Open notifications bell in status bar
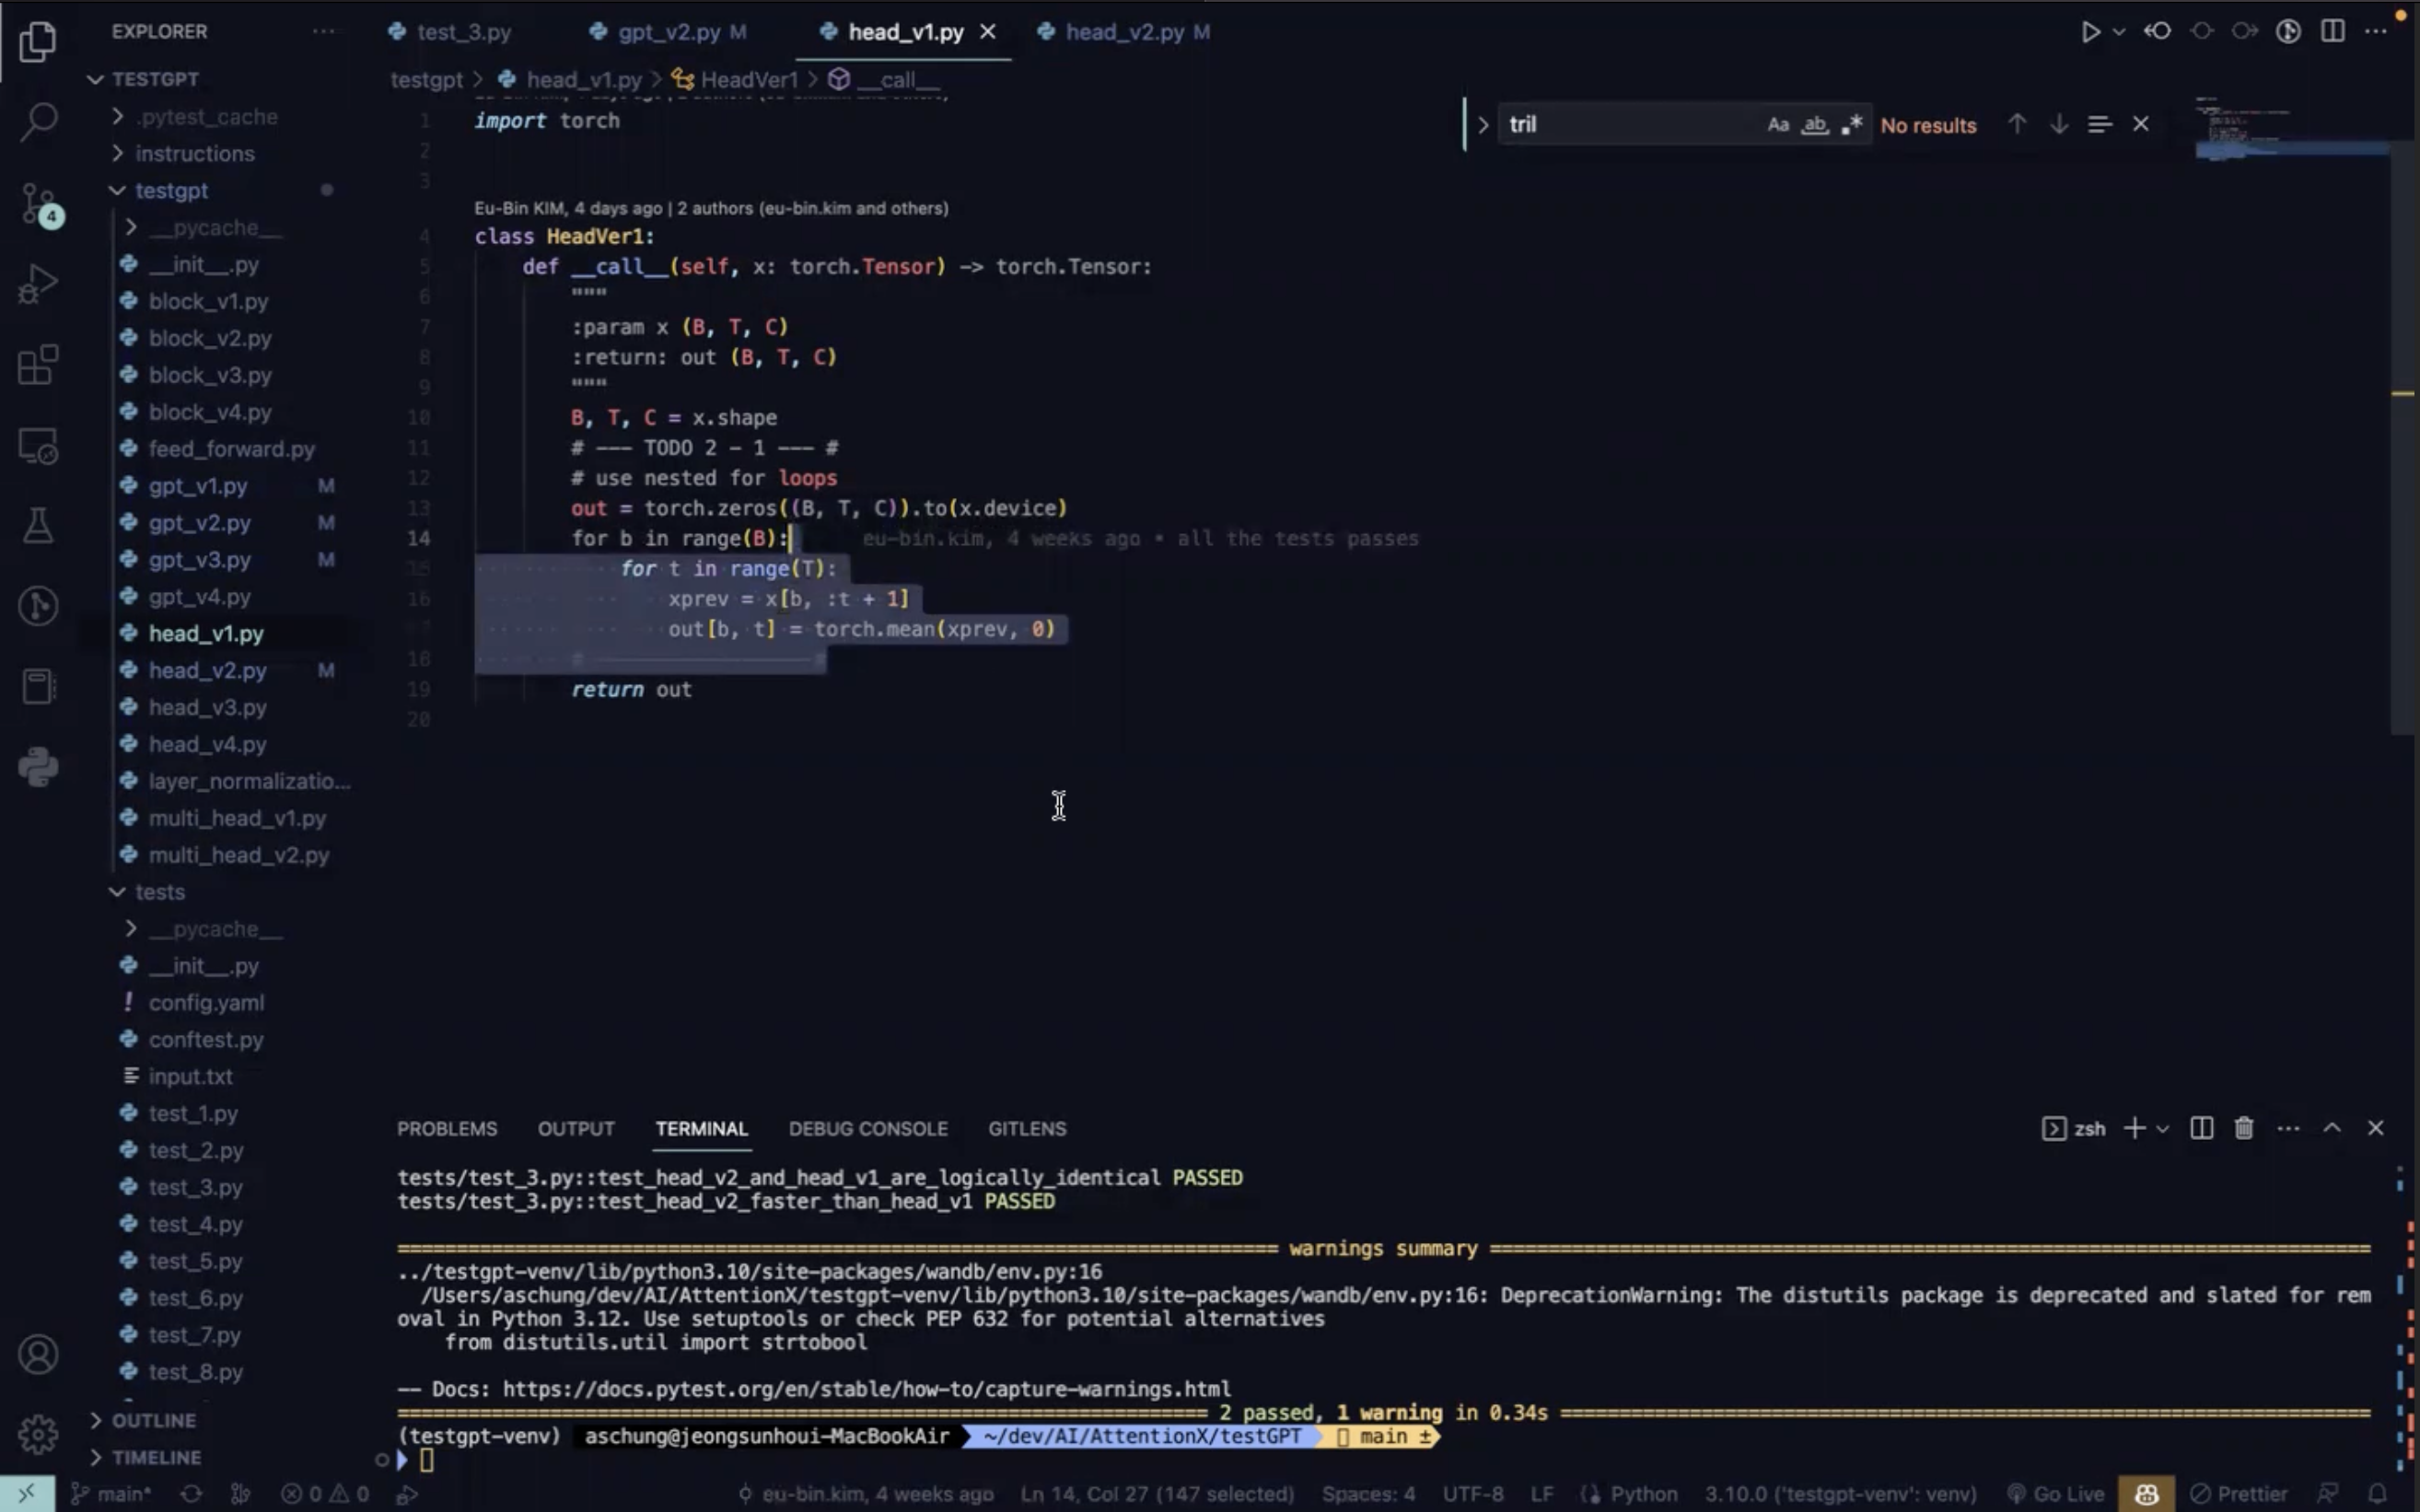The height and width of the screenshot is (1512, 2420). (x=2378, y=1494)
